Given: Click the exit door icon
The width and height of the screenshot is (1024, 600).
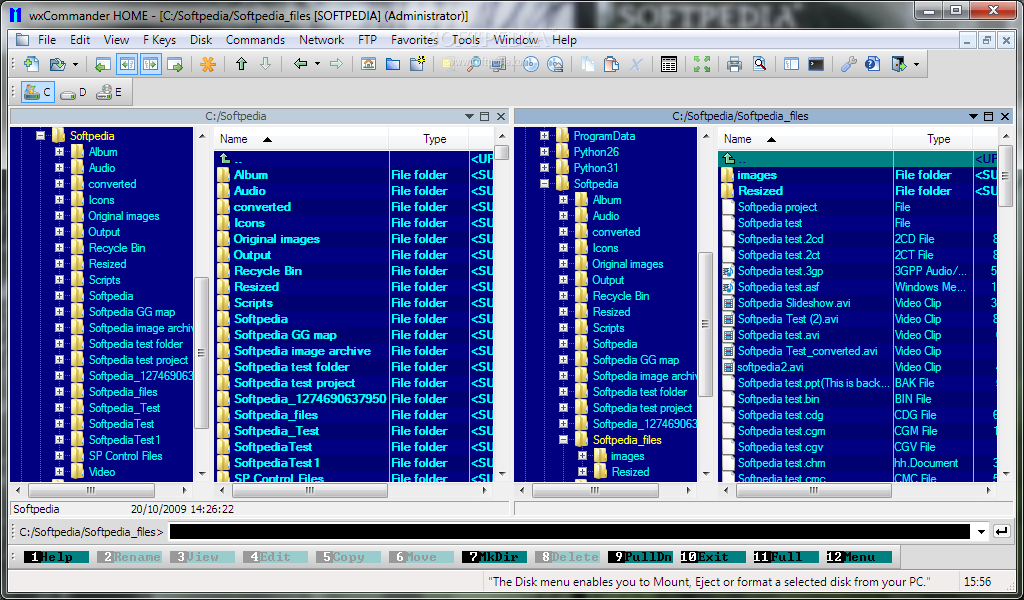Looking at the screenshot, I should pos(899,64).
